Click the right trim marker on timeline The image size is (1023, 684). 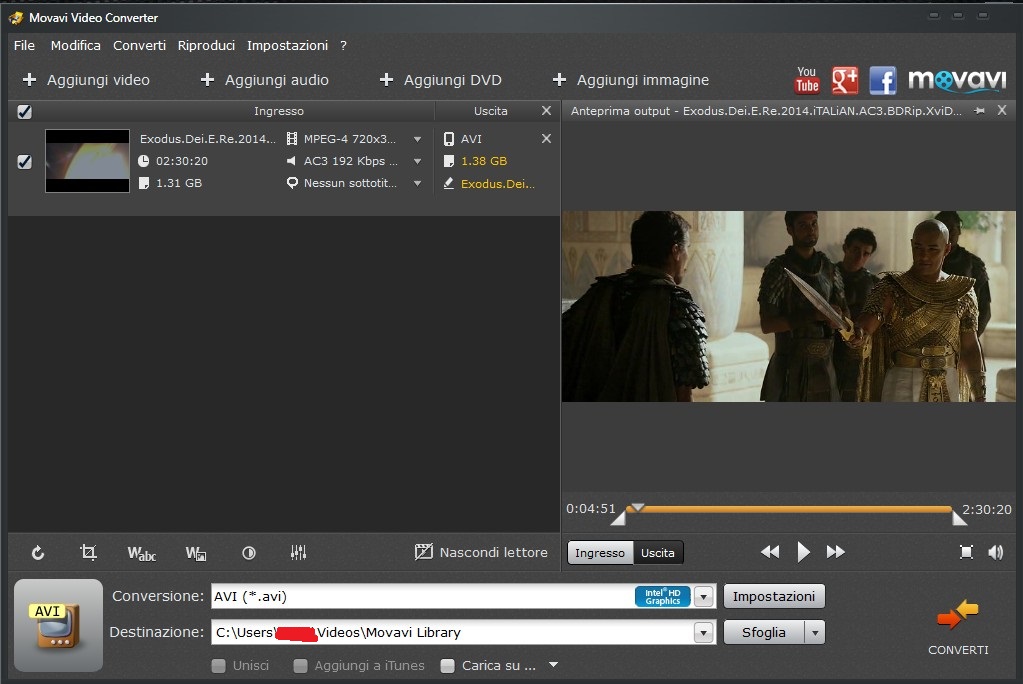[x=959, y=519]
